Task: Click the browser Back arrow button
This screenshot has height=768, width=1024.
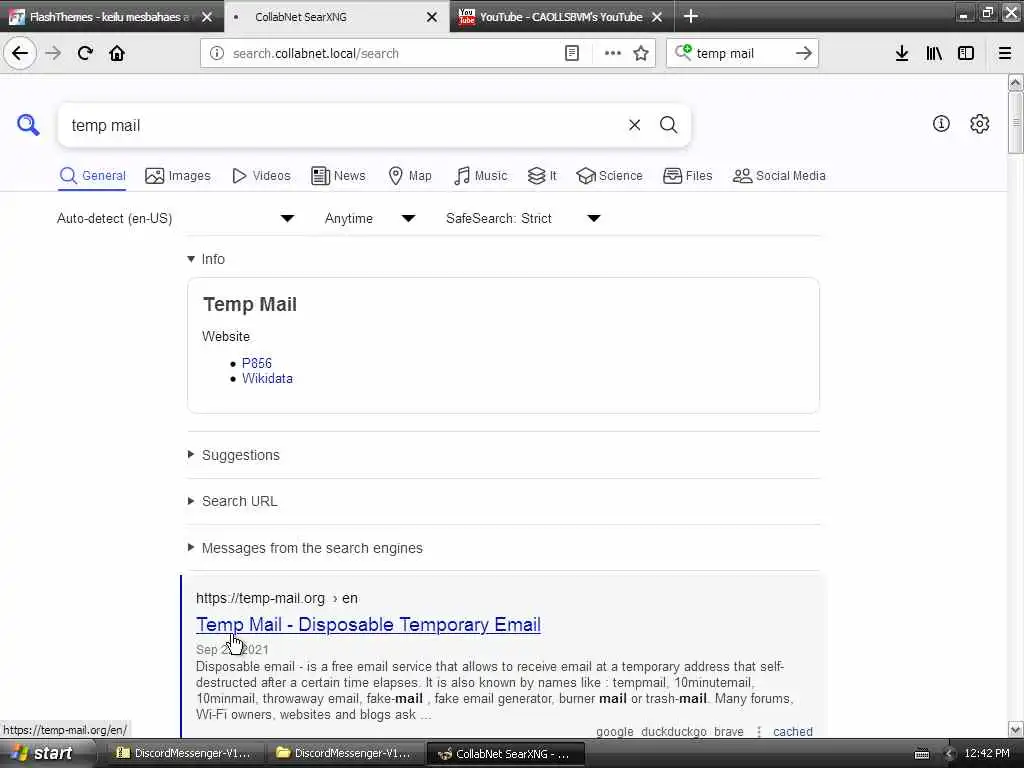Action: coord(20,53)
